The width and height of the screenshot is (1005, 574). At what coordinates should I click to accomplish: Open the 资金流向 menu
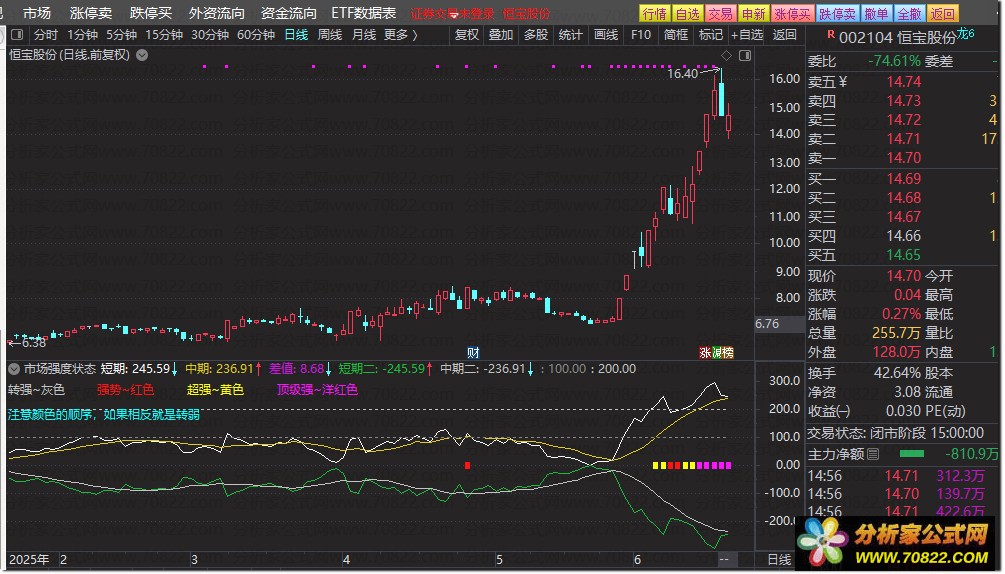[288, 13]
